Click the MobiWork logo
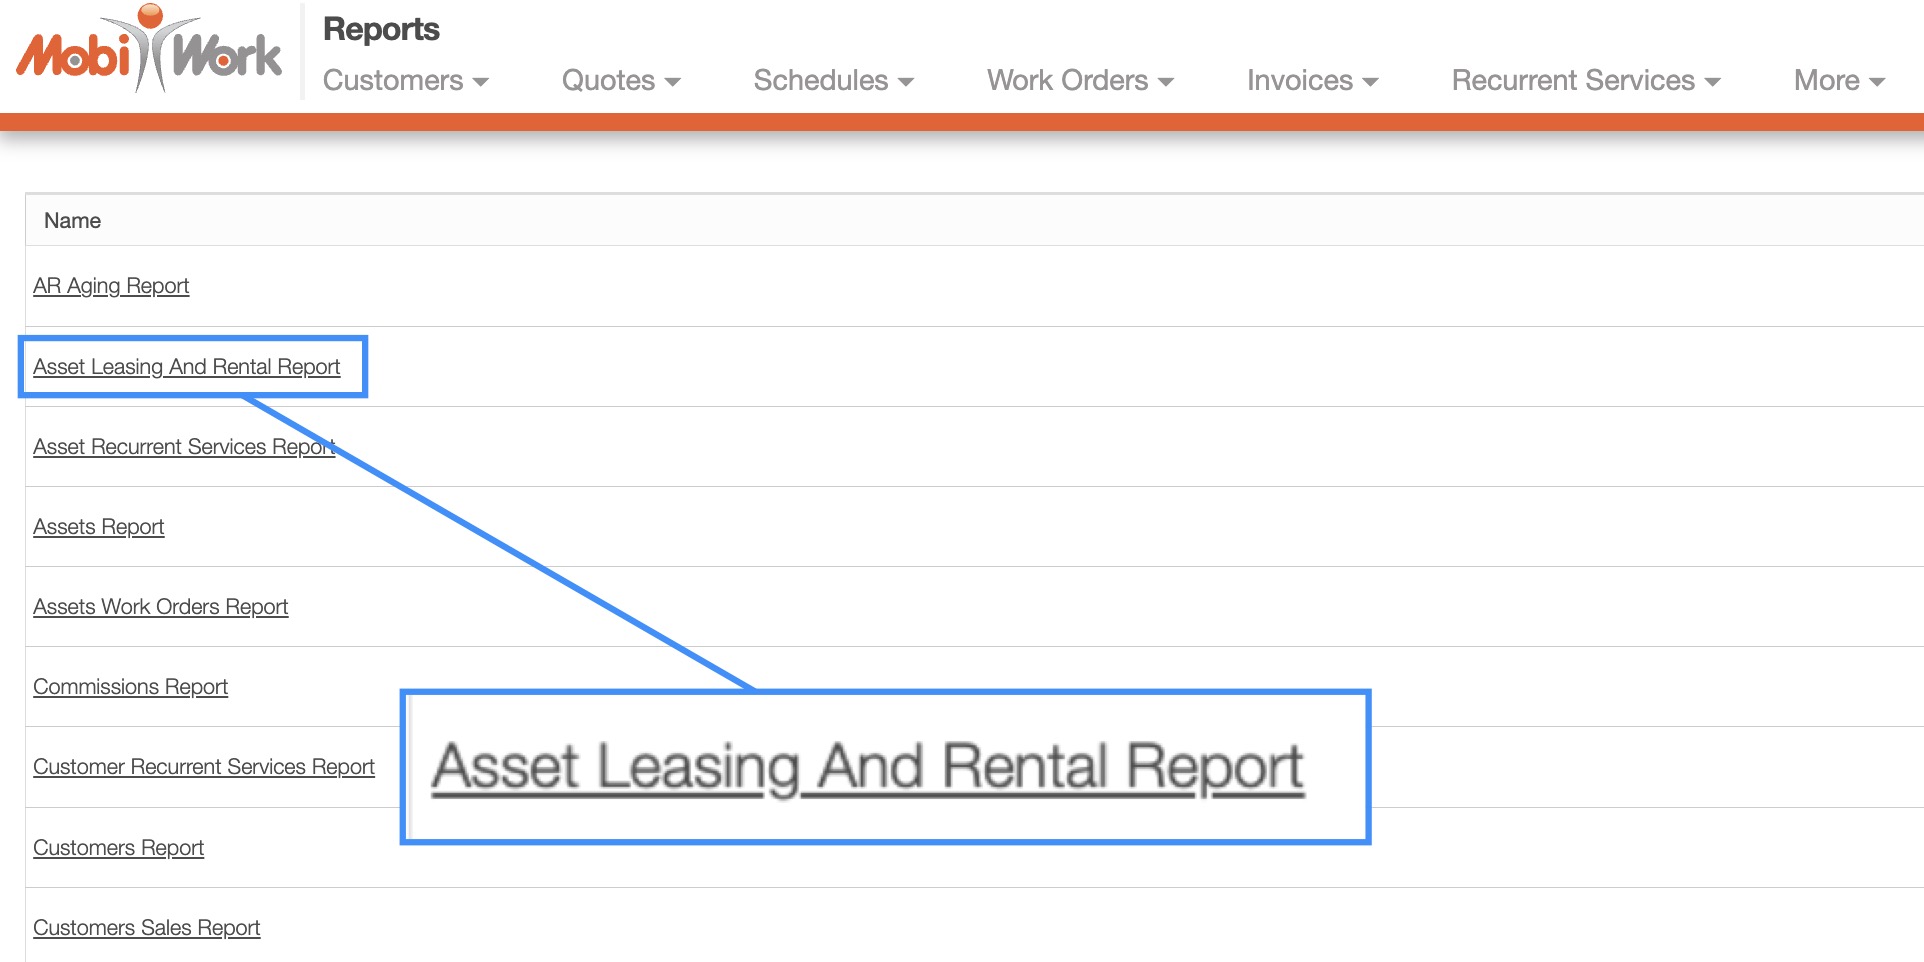Image resolution: width=1924 pixels, height=962 pixels. point(149,50)
